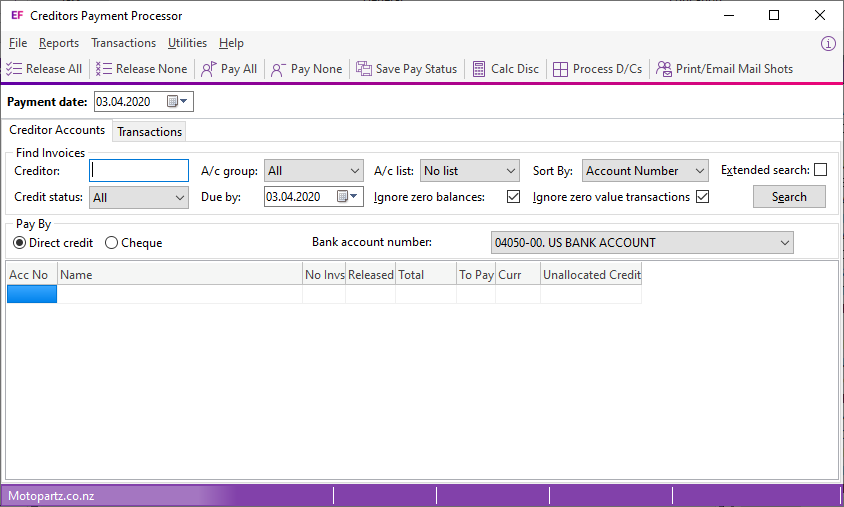Select the highlighted blue Acc No cell
The width and height of the screenshot is (844, 507).
point(32,294)
